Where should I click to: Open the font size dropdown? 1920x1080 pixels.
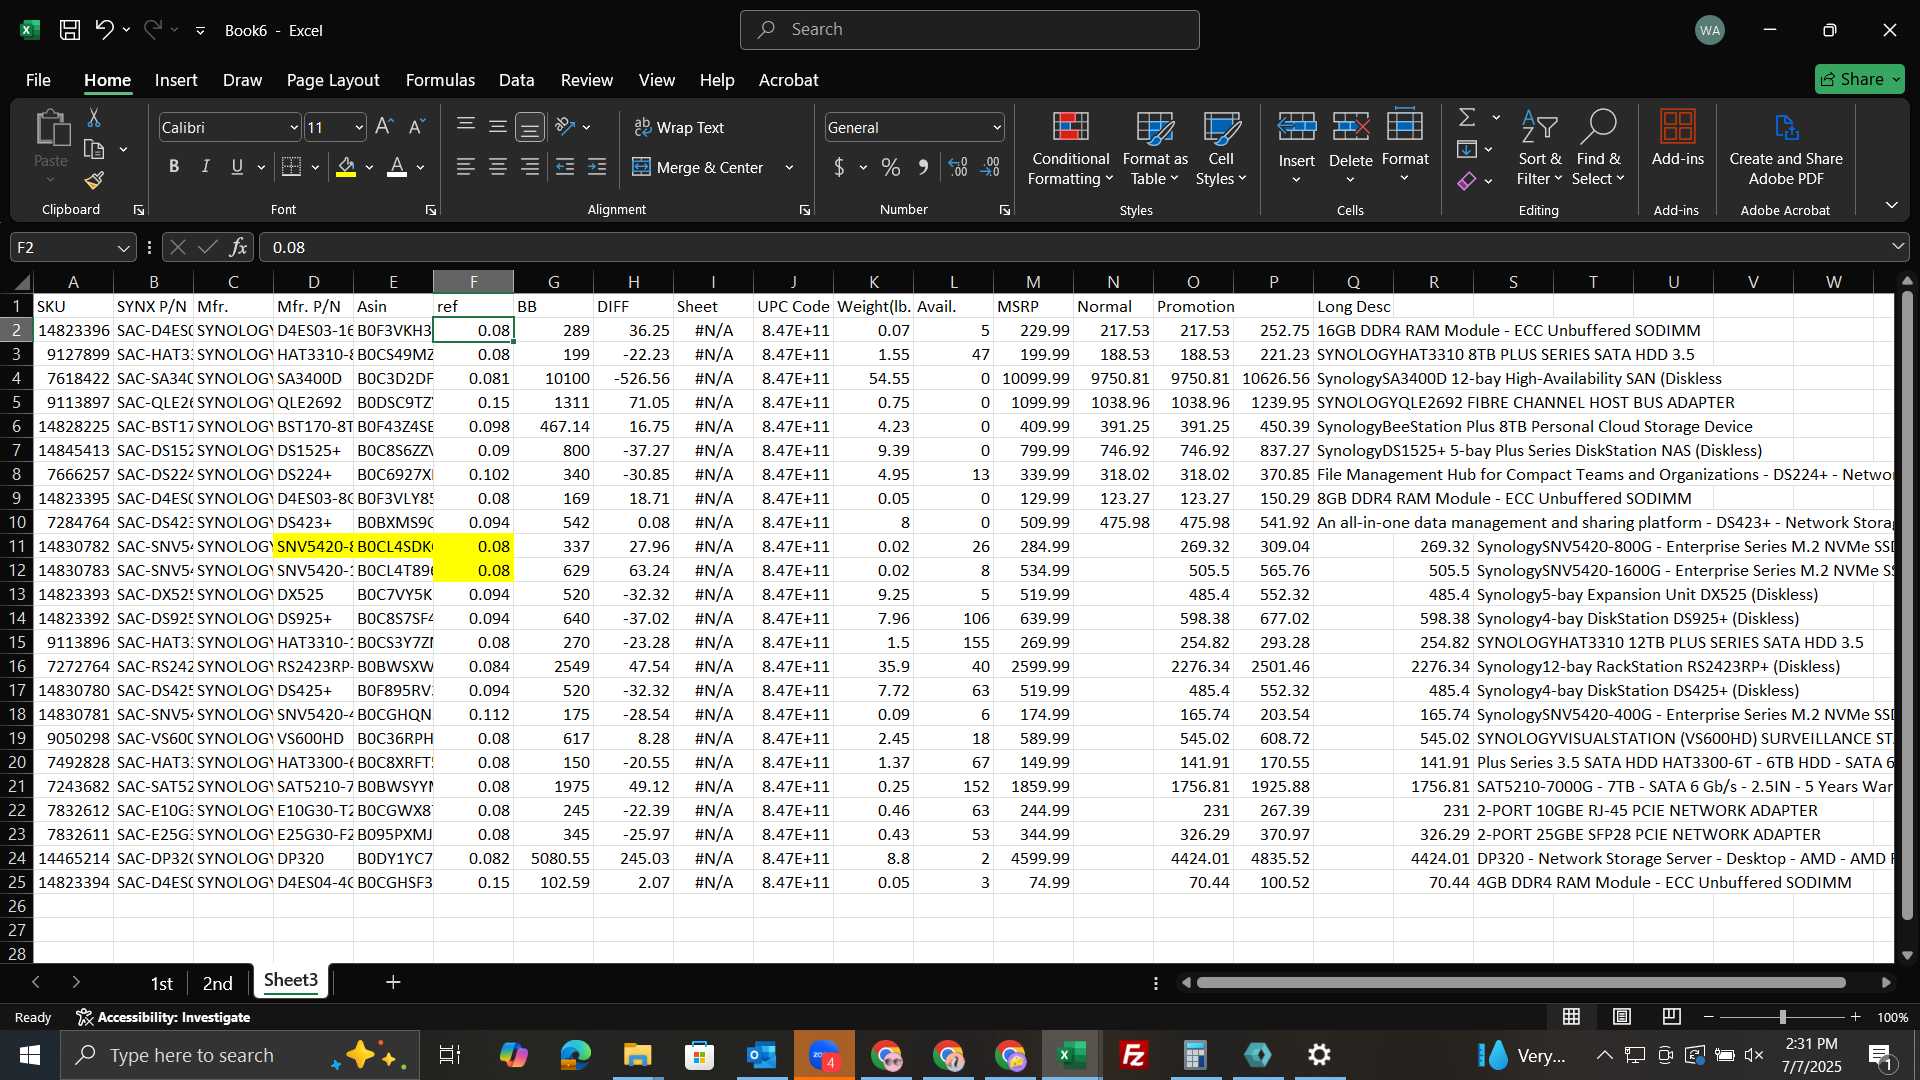point(359,127)
